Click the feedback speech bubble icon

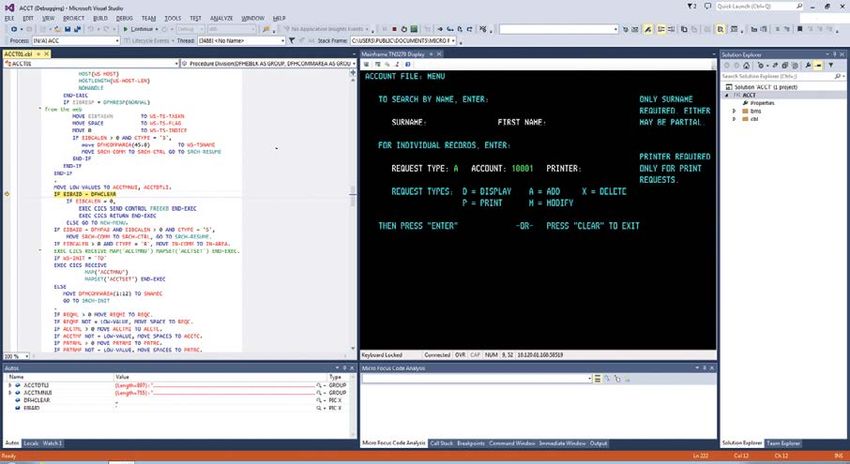point(707,7)
